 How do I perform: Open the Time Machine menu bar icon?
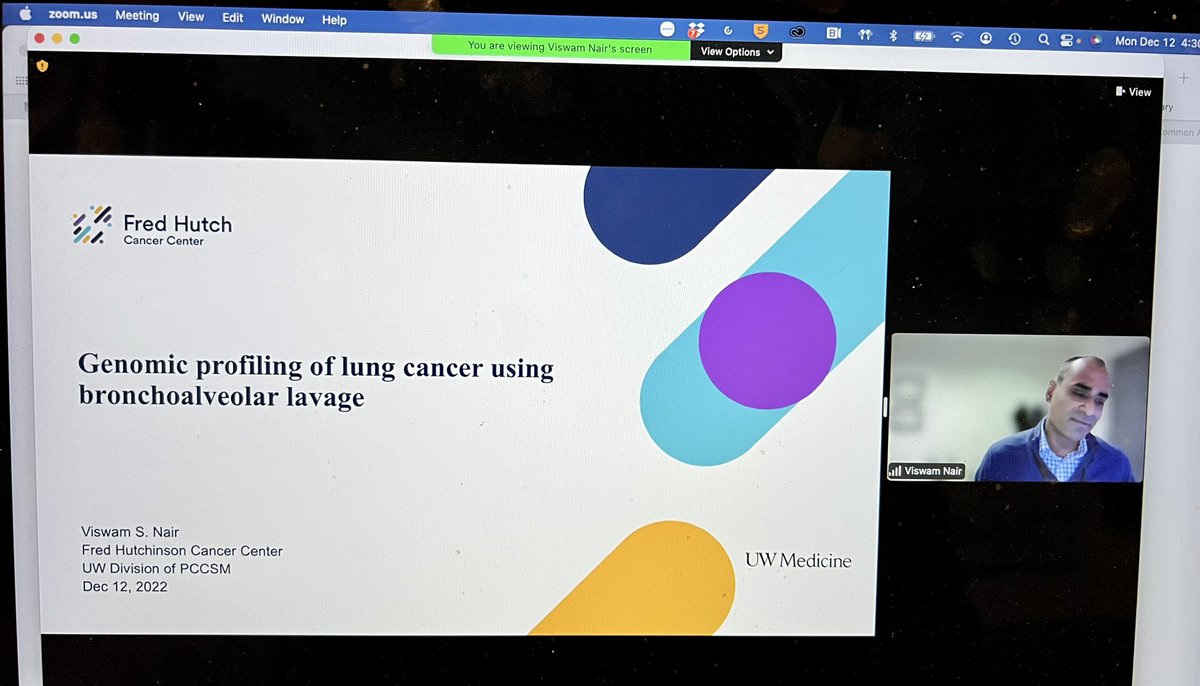[x=1014, y=39]
